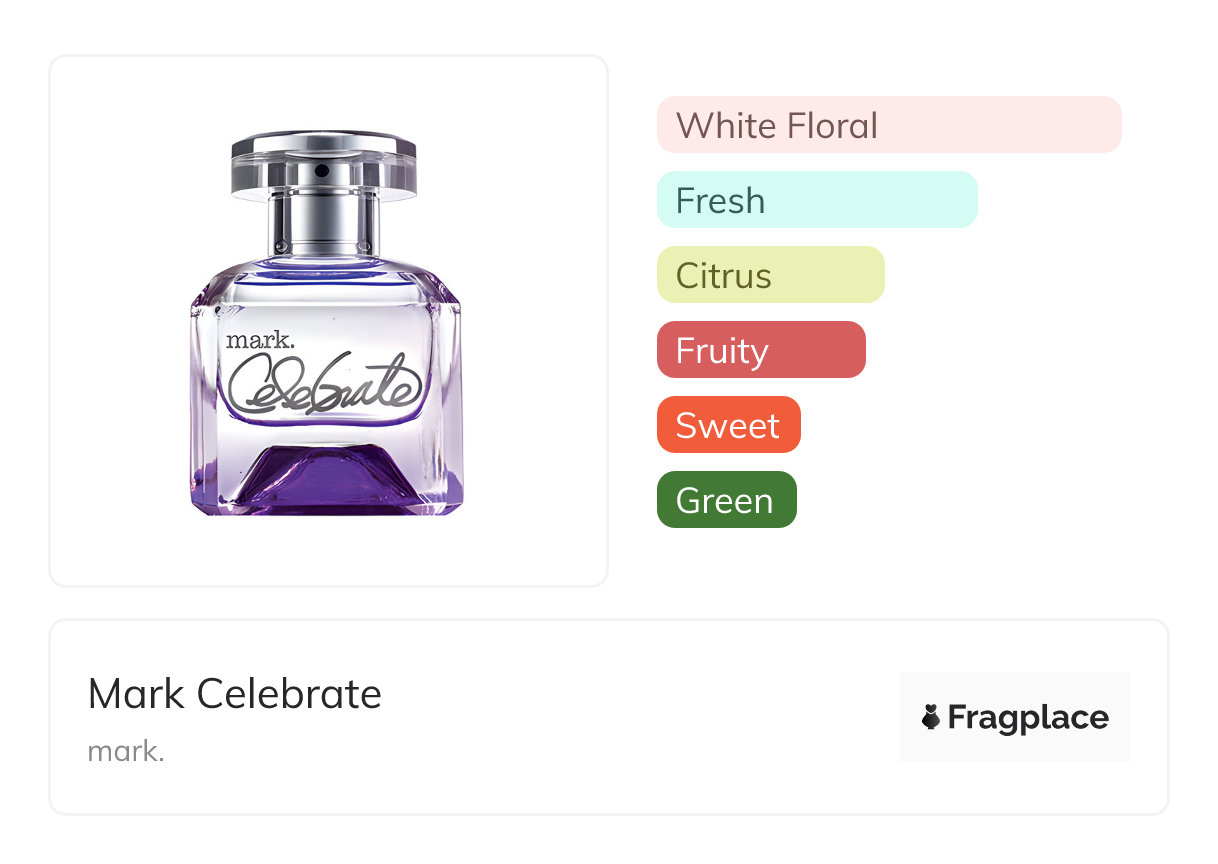
Task: Click the spray nozzle under the cap
Action: point(322,174)
